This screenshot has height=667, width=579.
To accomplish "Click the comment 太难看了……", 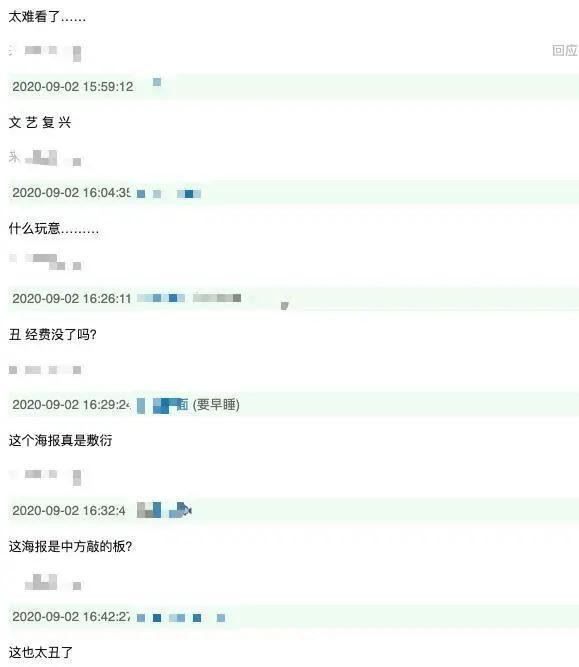I will click(47, 17).
